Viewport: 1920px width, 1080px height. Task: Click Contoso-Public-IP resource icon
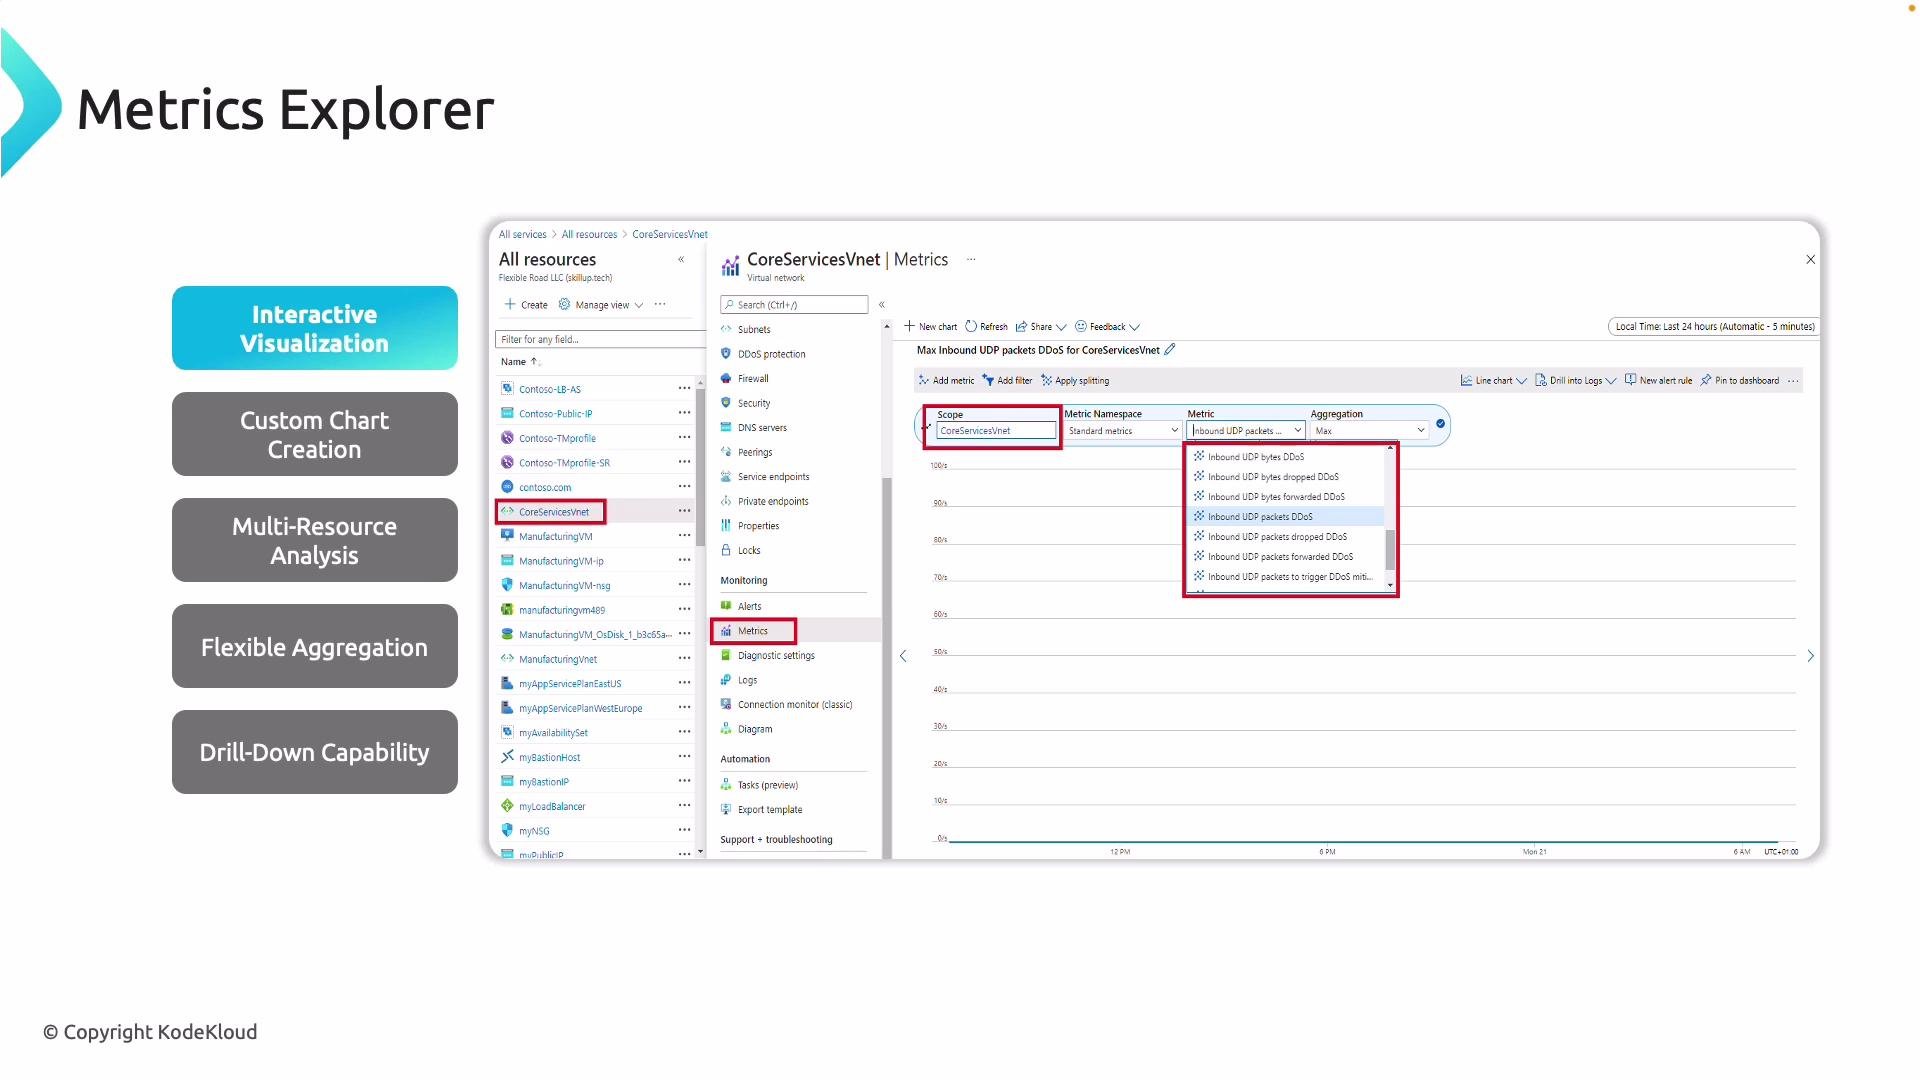[507, 413]
